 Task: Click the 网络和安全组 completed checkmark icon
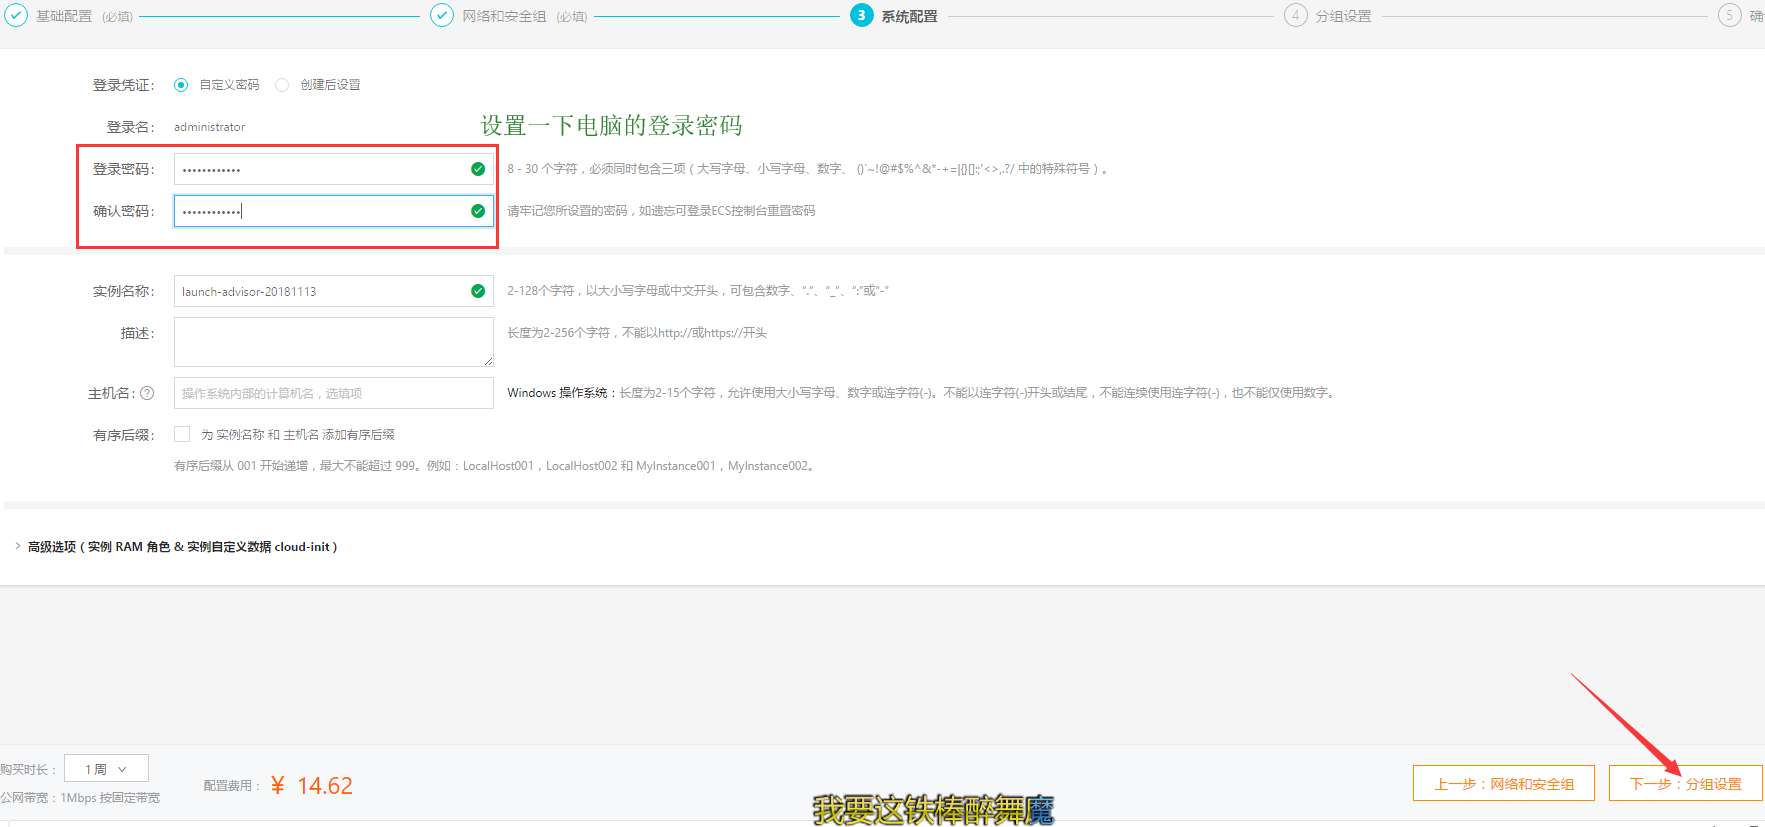click(441, 15)
